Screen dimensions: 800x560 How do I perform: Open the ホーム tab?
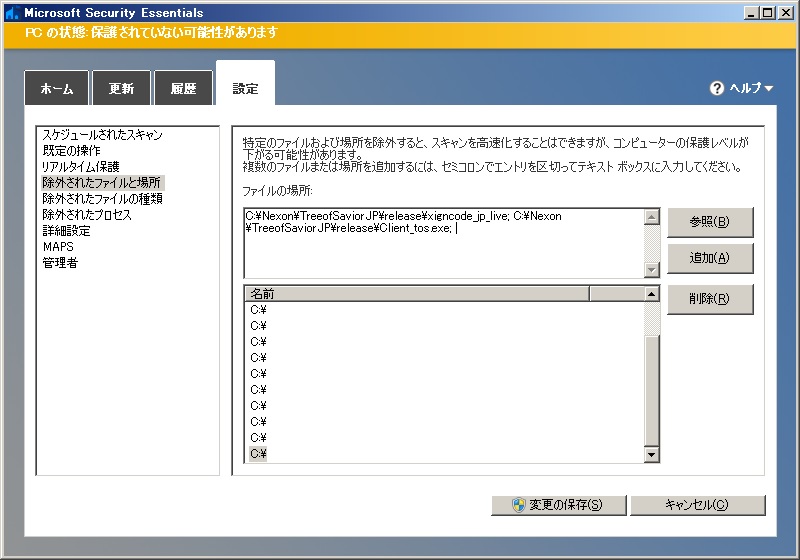[57, 88]
